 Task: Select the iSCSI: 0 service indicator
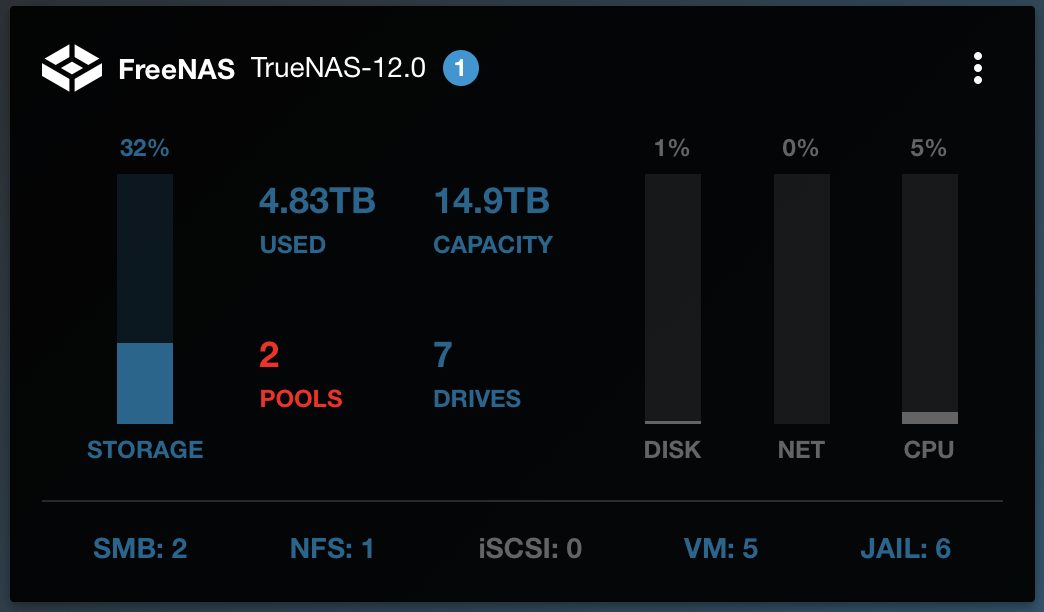(530, 549)
